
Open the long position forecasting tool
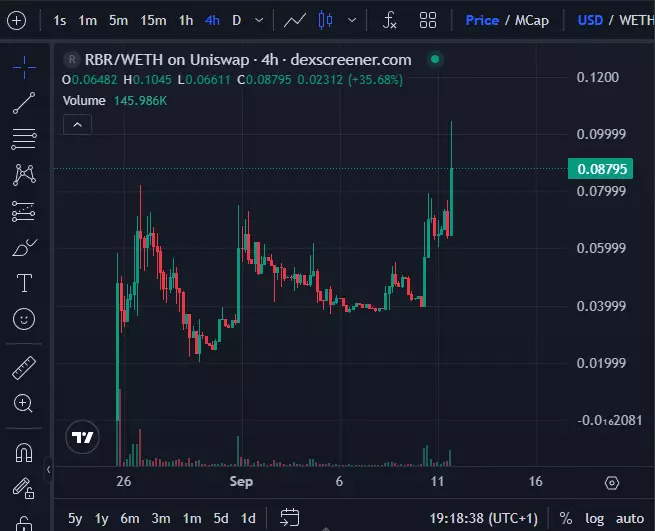pyautogui.click(x=24, y=211)
